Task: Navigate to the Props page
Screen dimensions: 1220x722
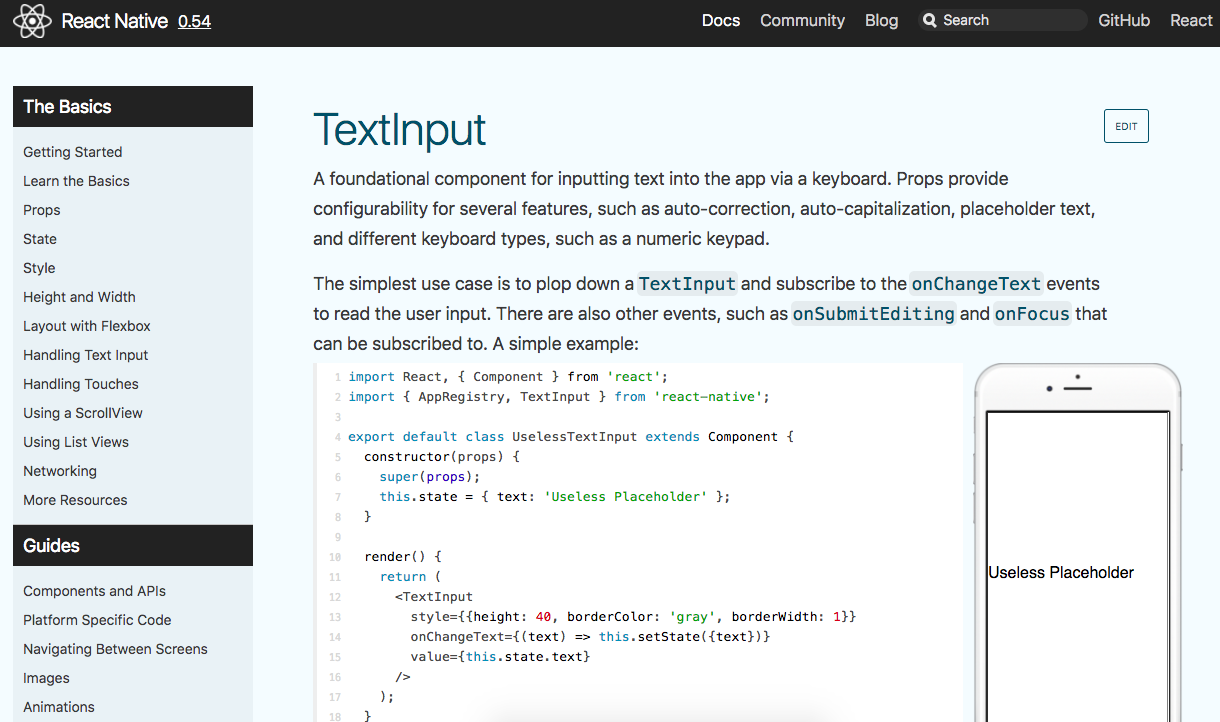Action: coord(41,210)
